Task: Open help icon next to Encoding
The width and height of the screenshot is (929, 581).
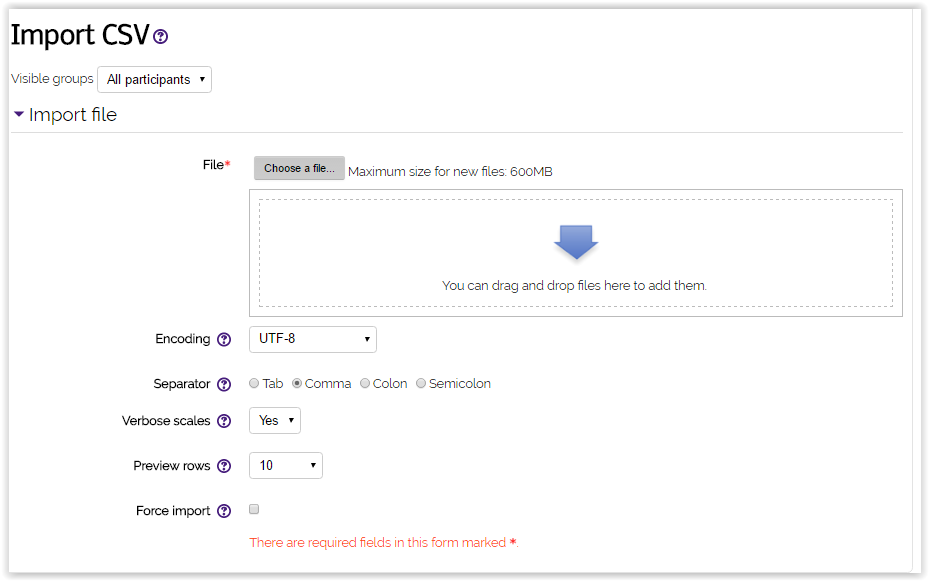Action: [x=224, y=339]
